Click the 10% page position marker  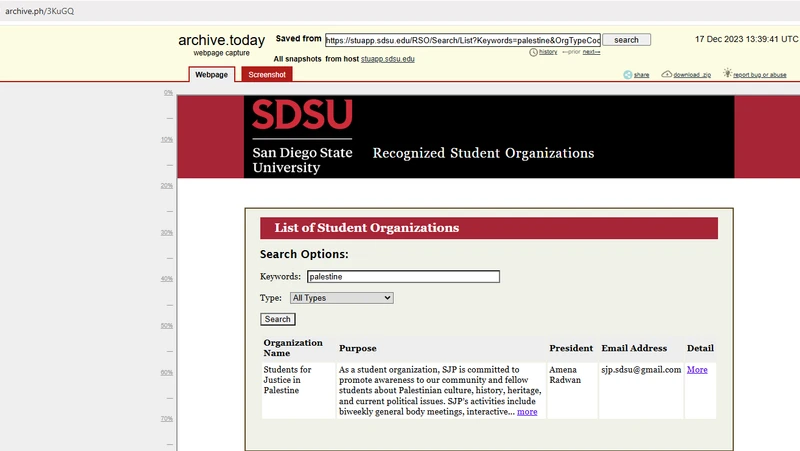tap(167, 140)
